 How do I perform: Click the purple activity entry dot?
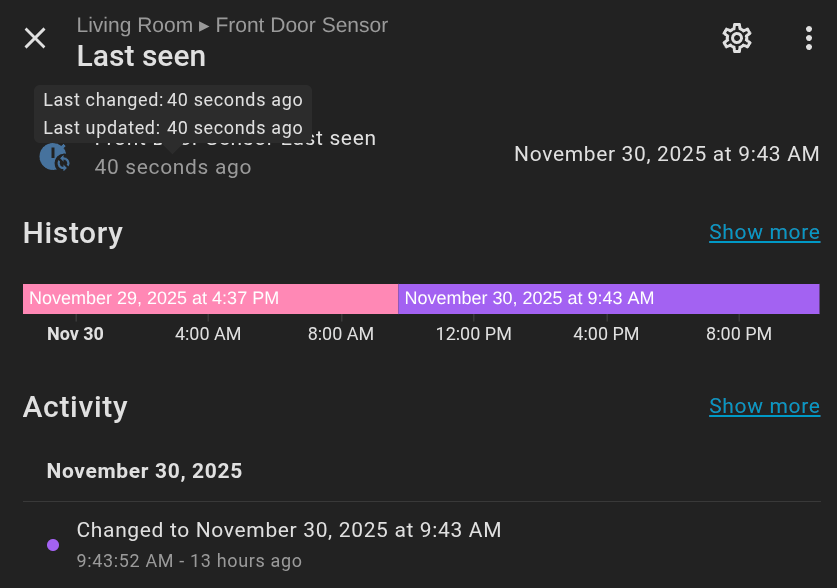(x=53, y=545)
